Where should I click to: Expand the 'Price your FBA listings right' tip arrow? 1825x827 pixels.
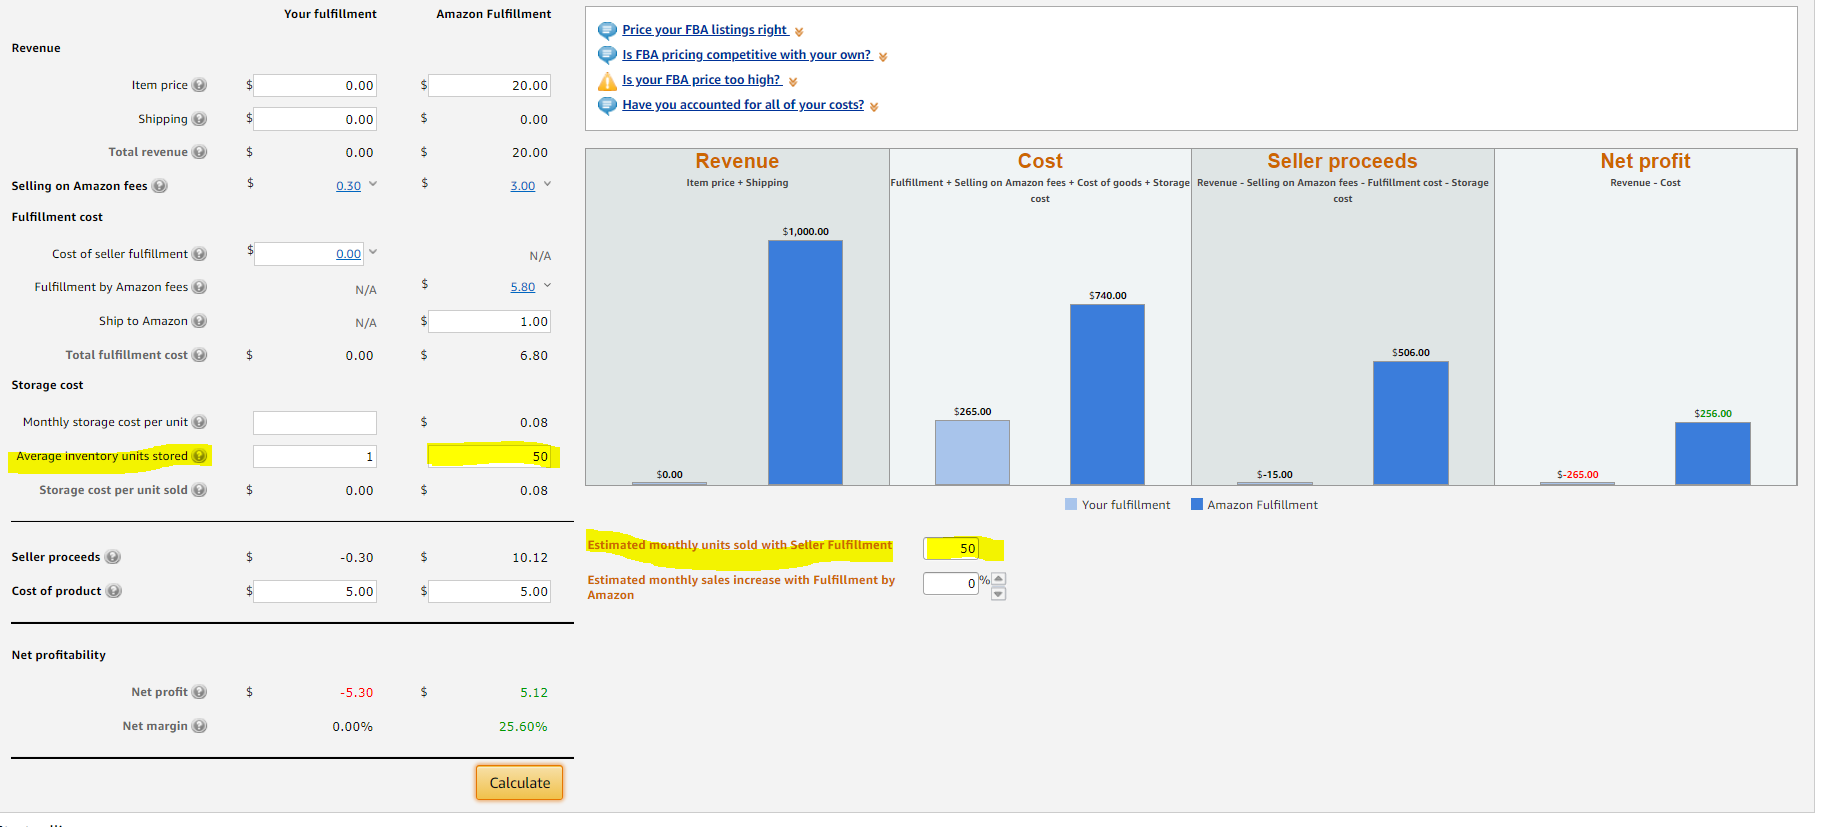point(799,32)
